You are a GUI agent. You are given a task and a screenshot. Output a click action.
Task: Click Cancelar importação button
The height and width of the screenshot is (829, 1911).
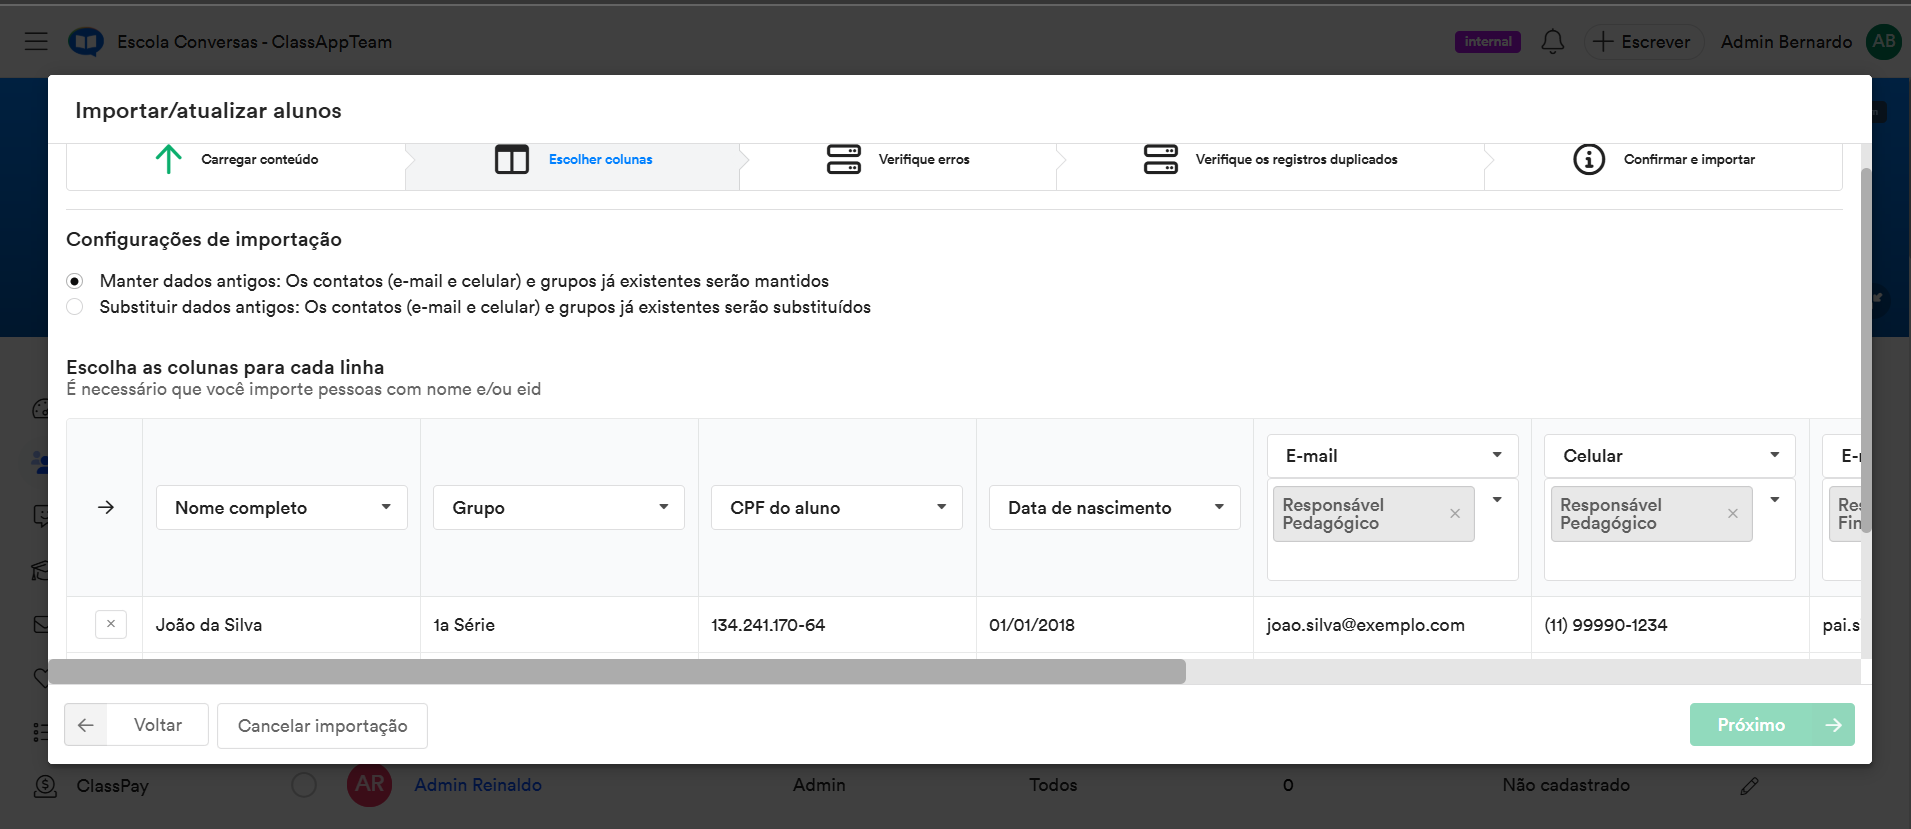322,726
